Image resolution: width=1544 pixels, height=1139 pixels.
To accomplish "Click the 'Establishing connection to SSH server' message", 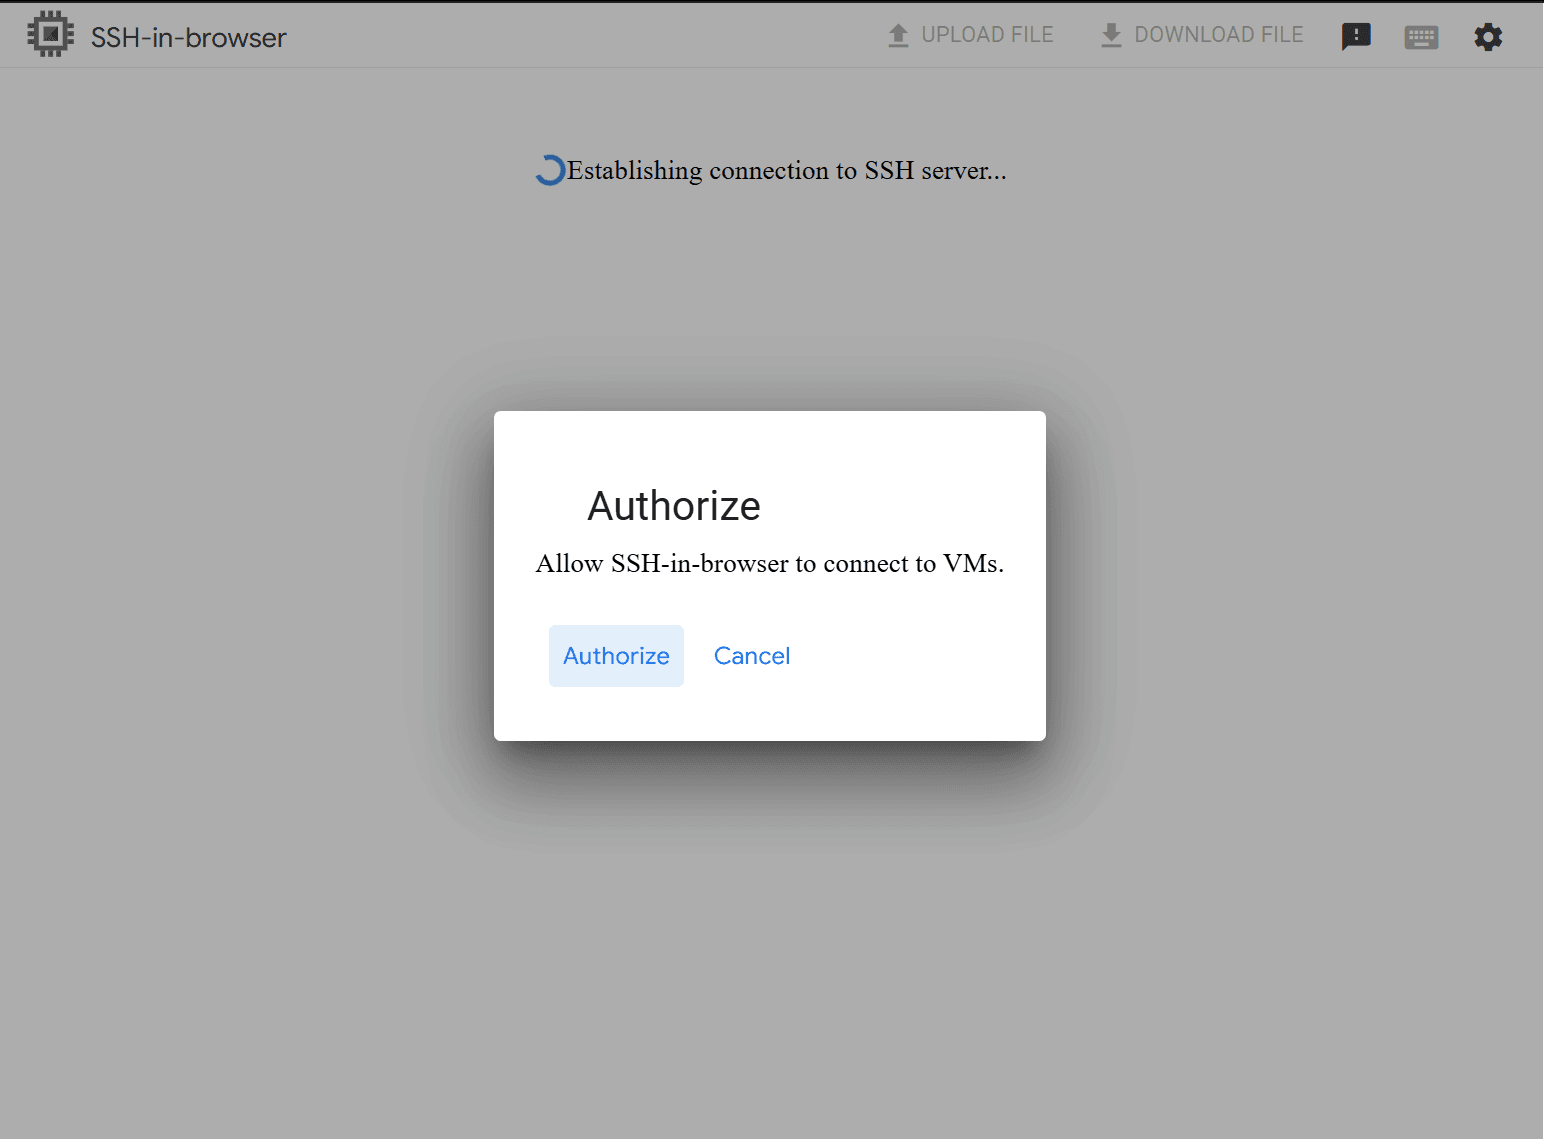I will point(786,171).
